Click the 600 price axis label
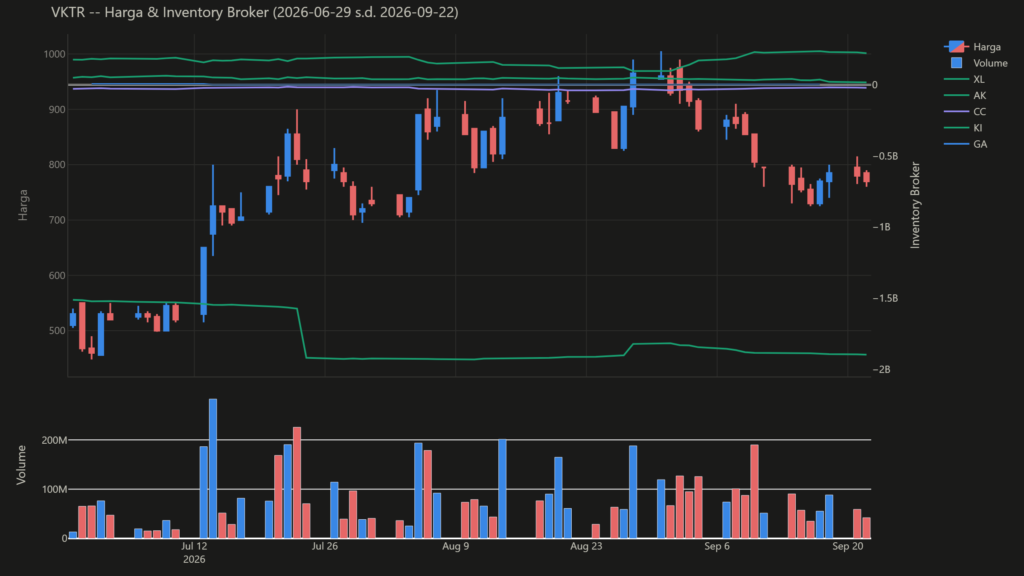 click(57, 276)
